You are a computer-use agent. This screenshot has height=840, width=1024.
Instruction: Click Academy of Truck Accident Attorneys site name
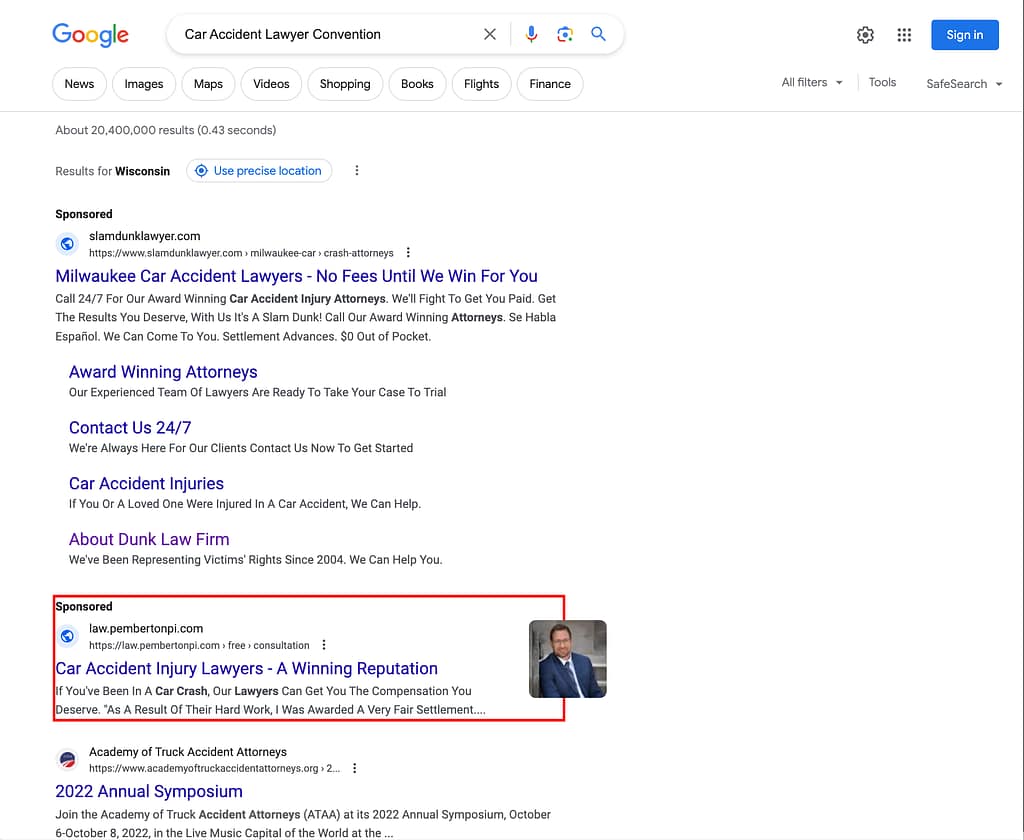point(188,752)
